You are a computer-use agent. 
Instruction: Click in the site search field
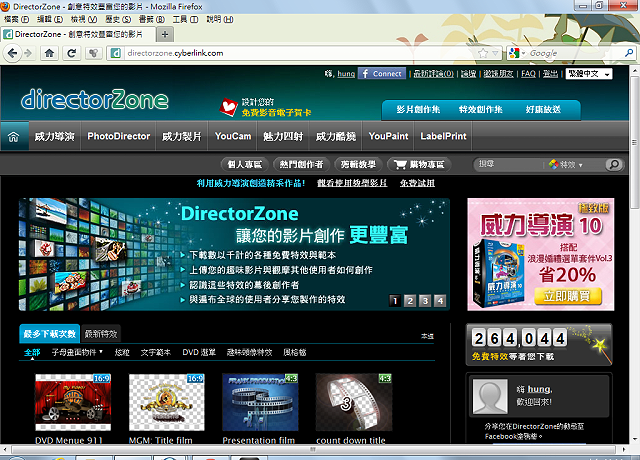coord(509,164)
